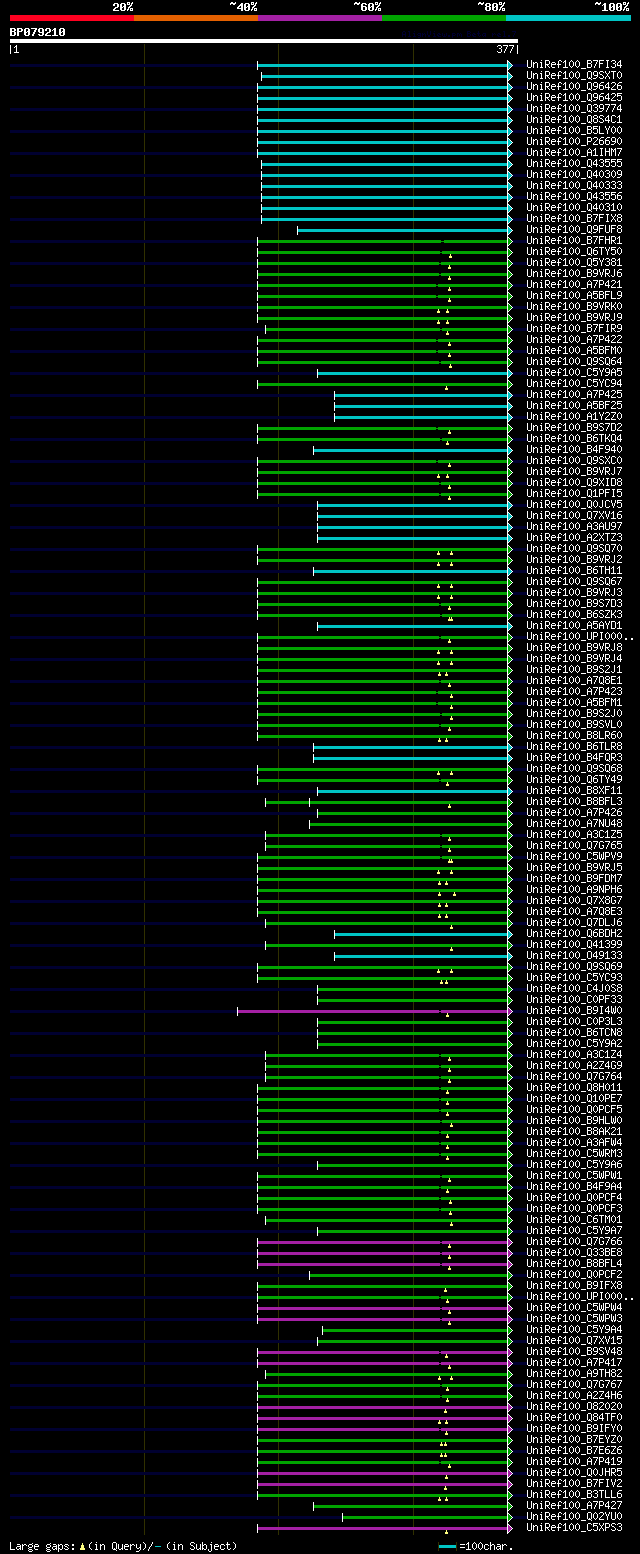The height and width of the screenshot is (1554, 640).
Task: Click label UniRef100_Q0JCV5
Action: pyautogui.click(x=574, y=505)
